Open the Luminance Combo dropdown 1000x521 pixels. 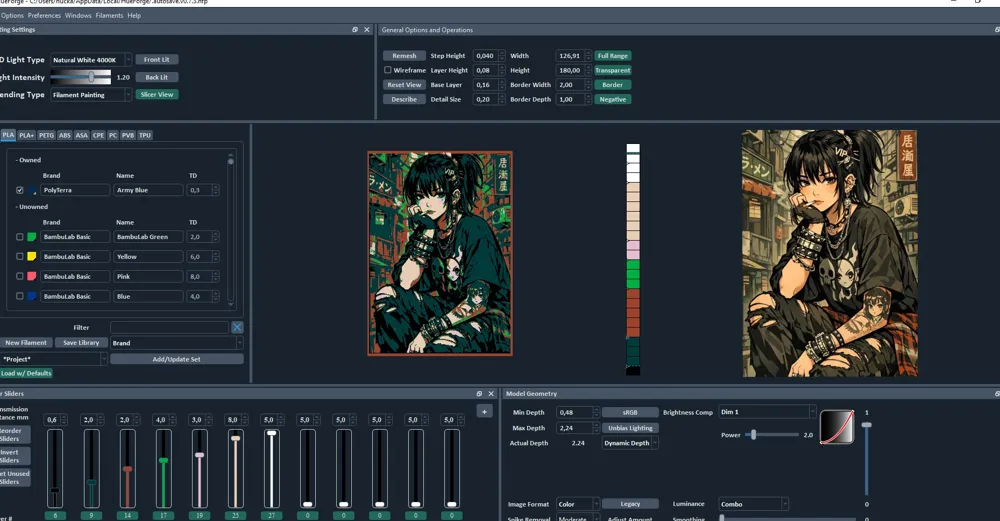pyautogui.click(x=753, y=504)
